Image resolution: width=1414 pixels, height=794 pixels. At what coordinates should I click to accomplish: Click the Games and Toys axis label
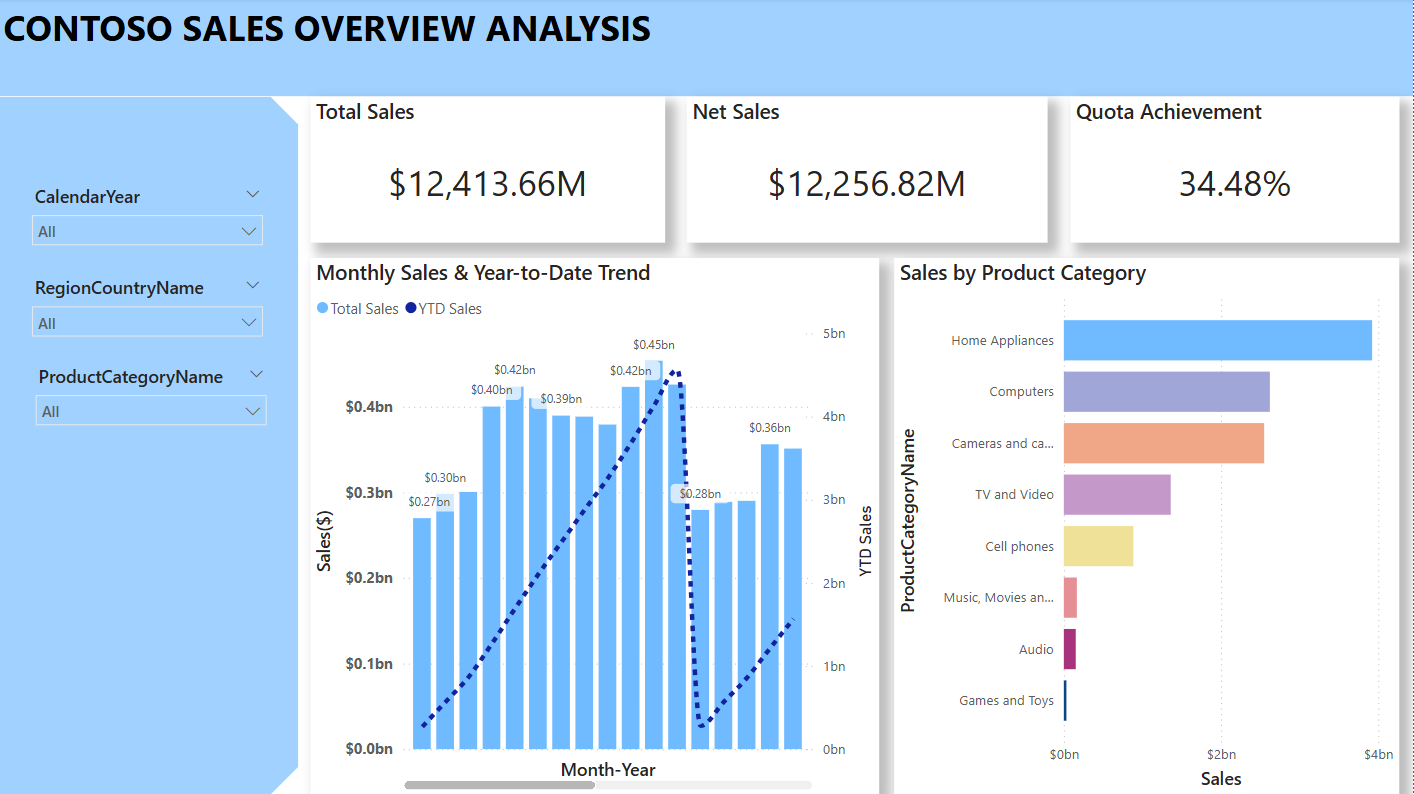pos(1006,701)
